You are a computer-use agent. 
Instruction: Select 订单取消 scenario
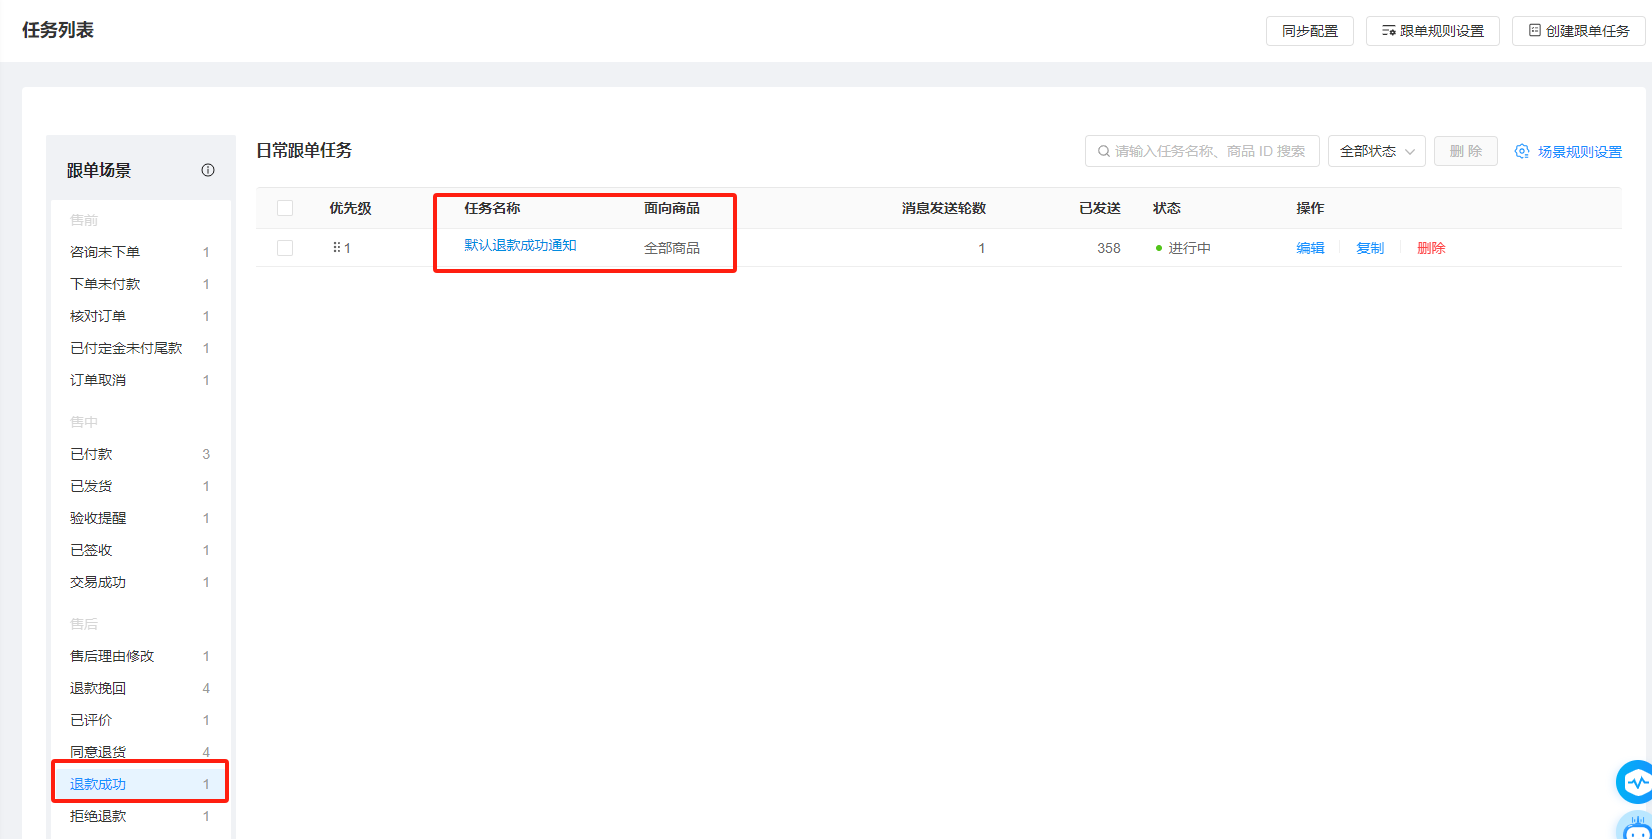point(140,380)
